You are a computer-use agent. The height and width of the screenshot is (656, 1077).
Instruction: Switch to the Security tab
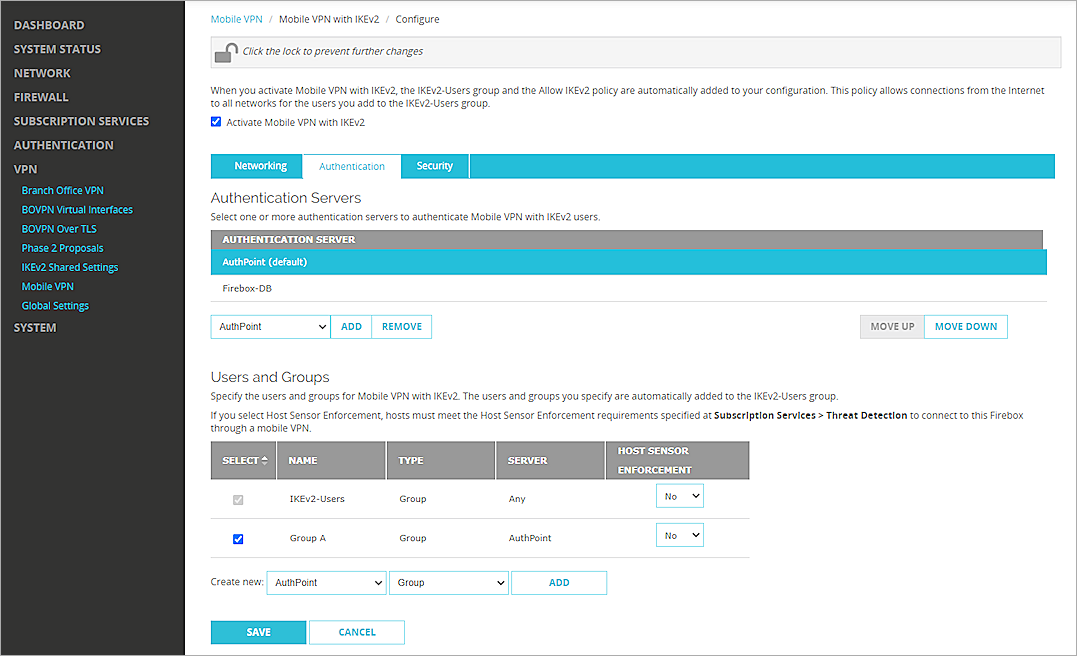click(x=434, y=166)
